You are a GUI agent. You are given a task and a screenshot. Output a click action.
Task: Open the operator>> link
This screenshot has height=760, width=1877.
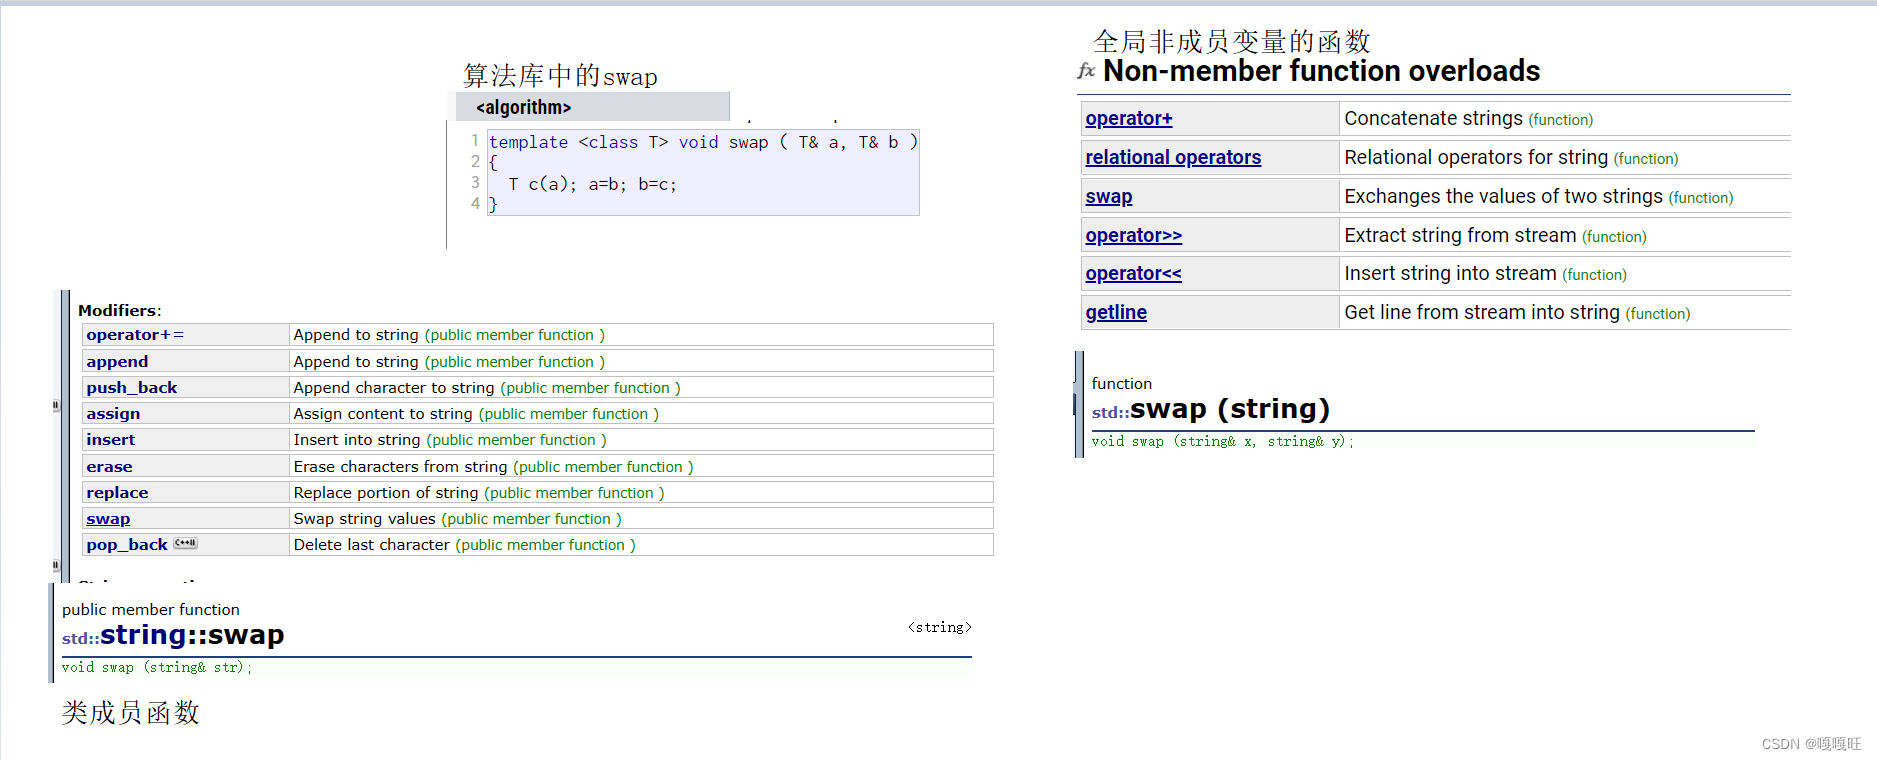1133,235
